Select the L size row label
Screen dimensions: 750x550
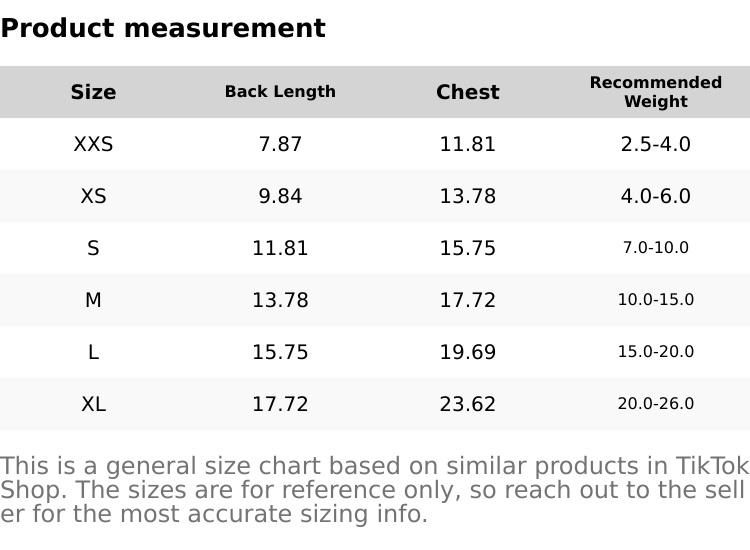pyautogui.click(x=93, y=352)
